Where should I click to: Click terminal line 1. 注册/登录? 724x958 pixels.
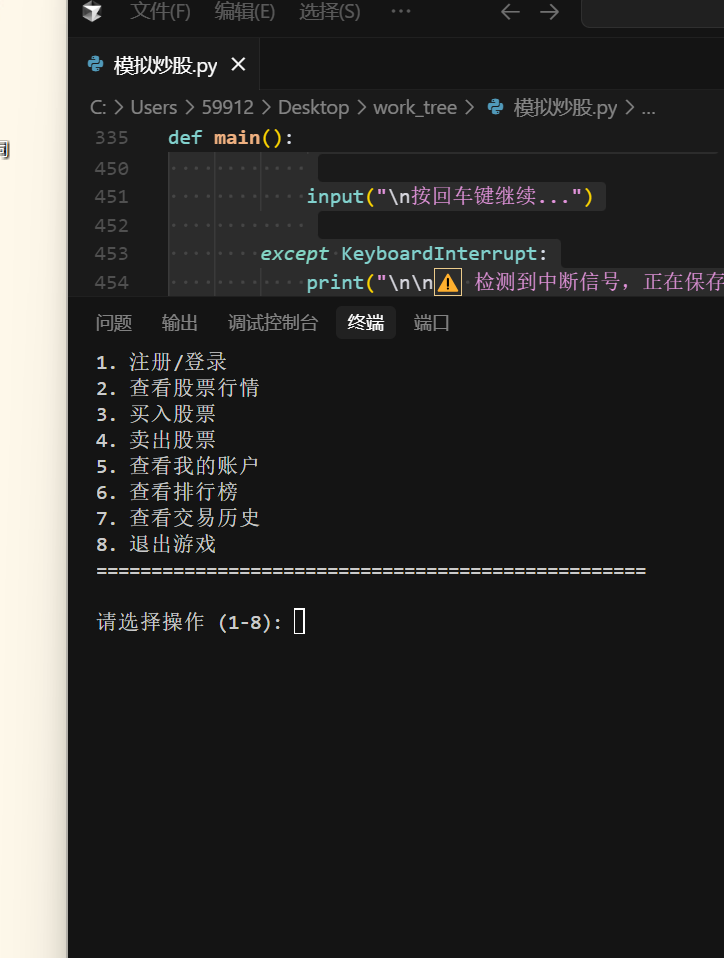(x=161, y=362)
